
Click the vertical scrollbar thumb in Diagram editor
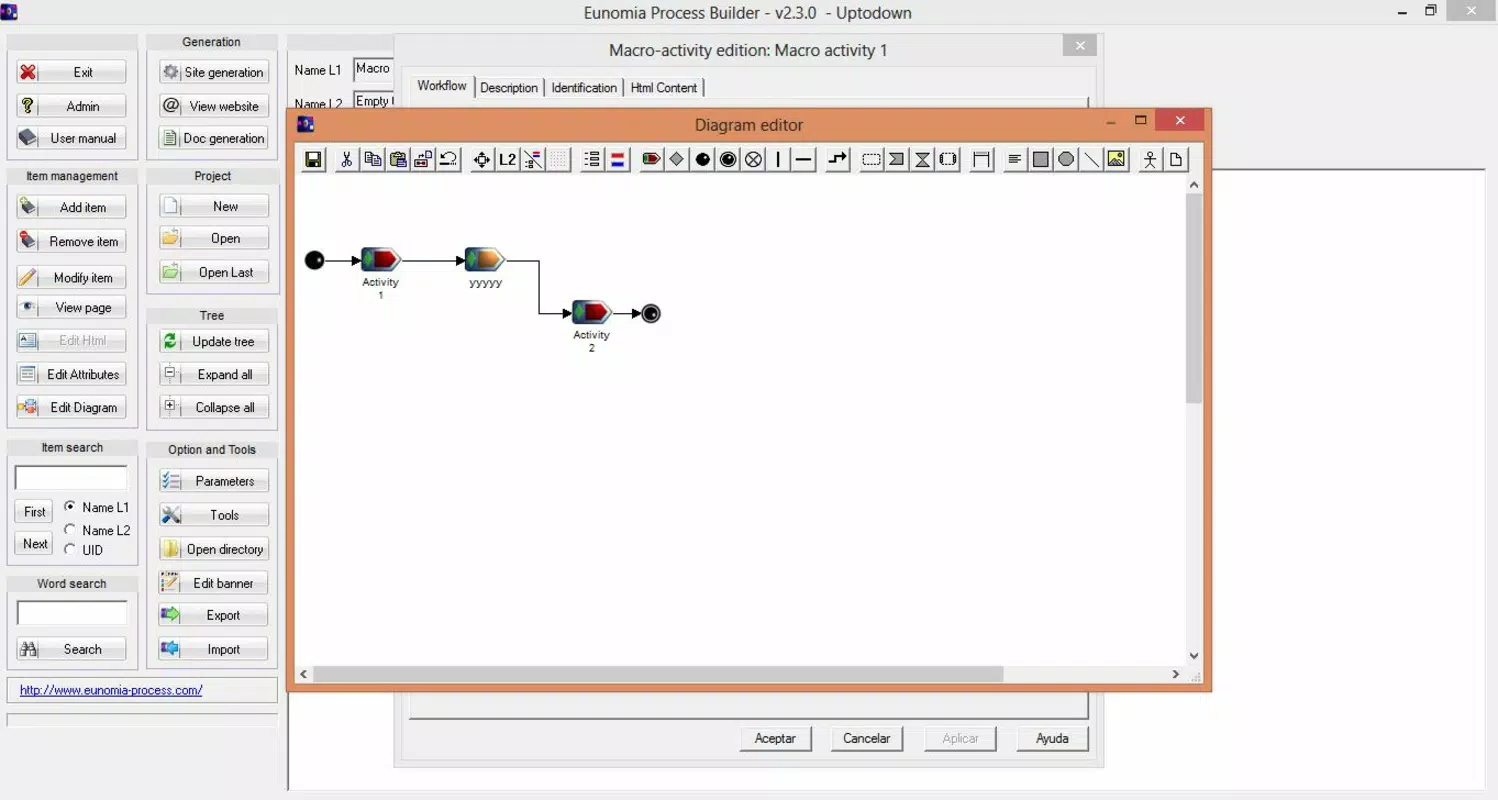click(1193, 298)
